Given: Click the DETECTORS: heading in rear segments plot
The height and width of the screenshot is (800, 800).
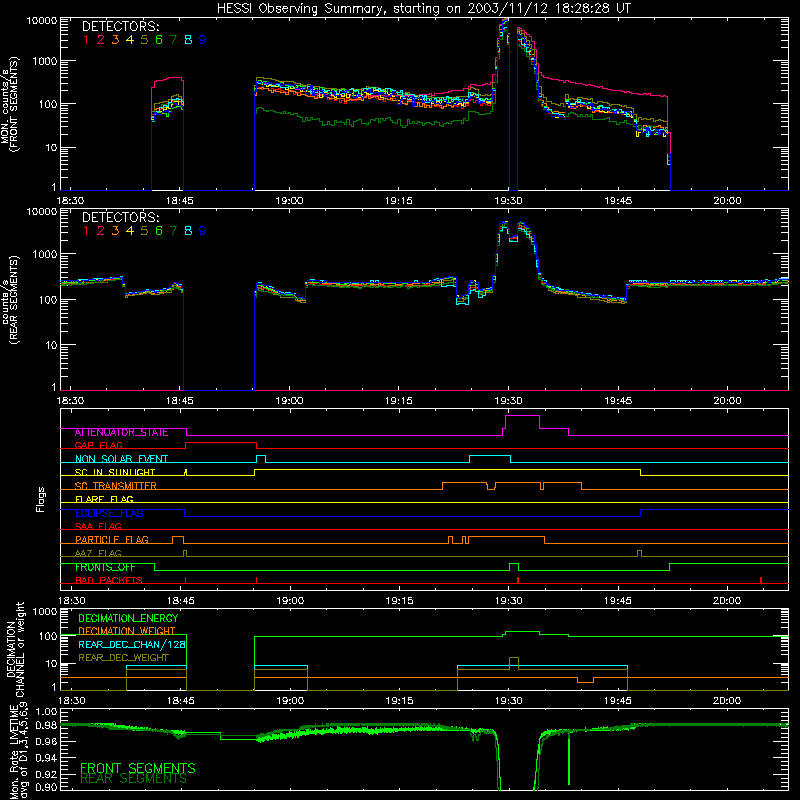Looking at the screenshot, I should tap(121, 218).
